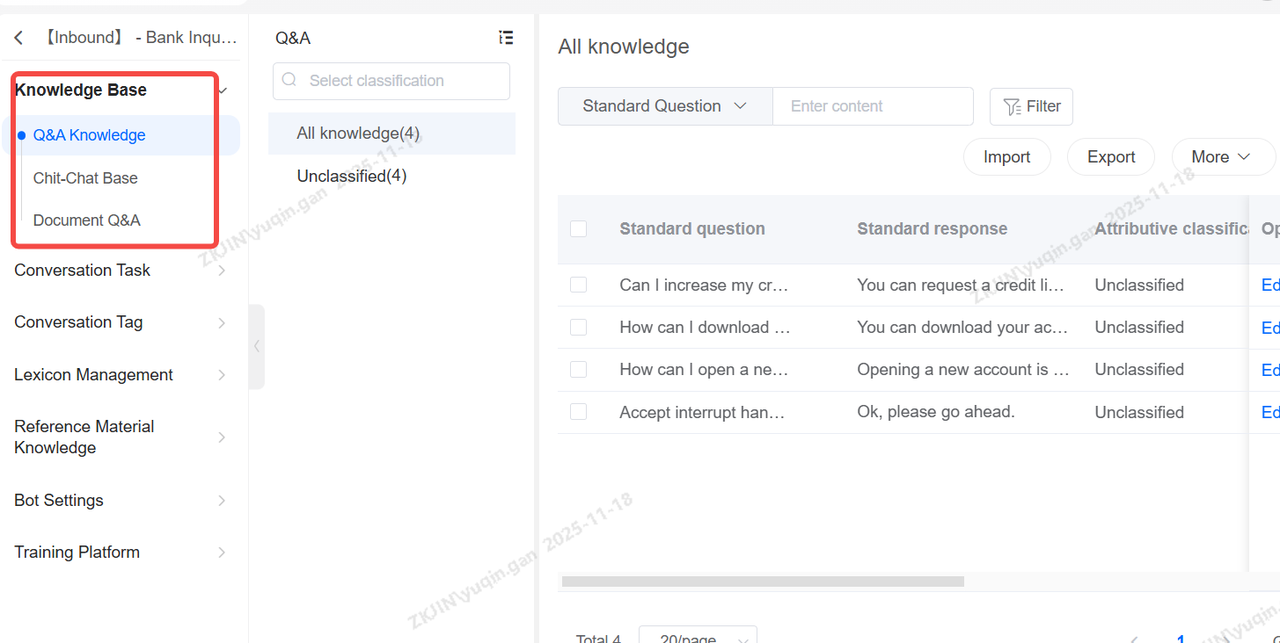Tick the checkbox for 'Accept interrupt han…' row

coord(578,412)
